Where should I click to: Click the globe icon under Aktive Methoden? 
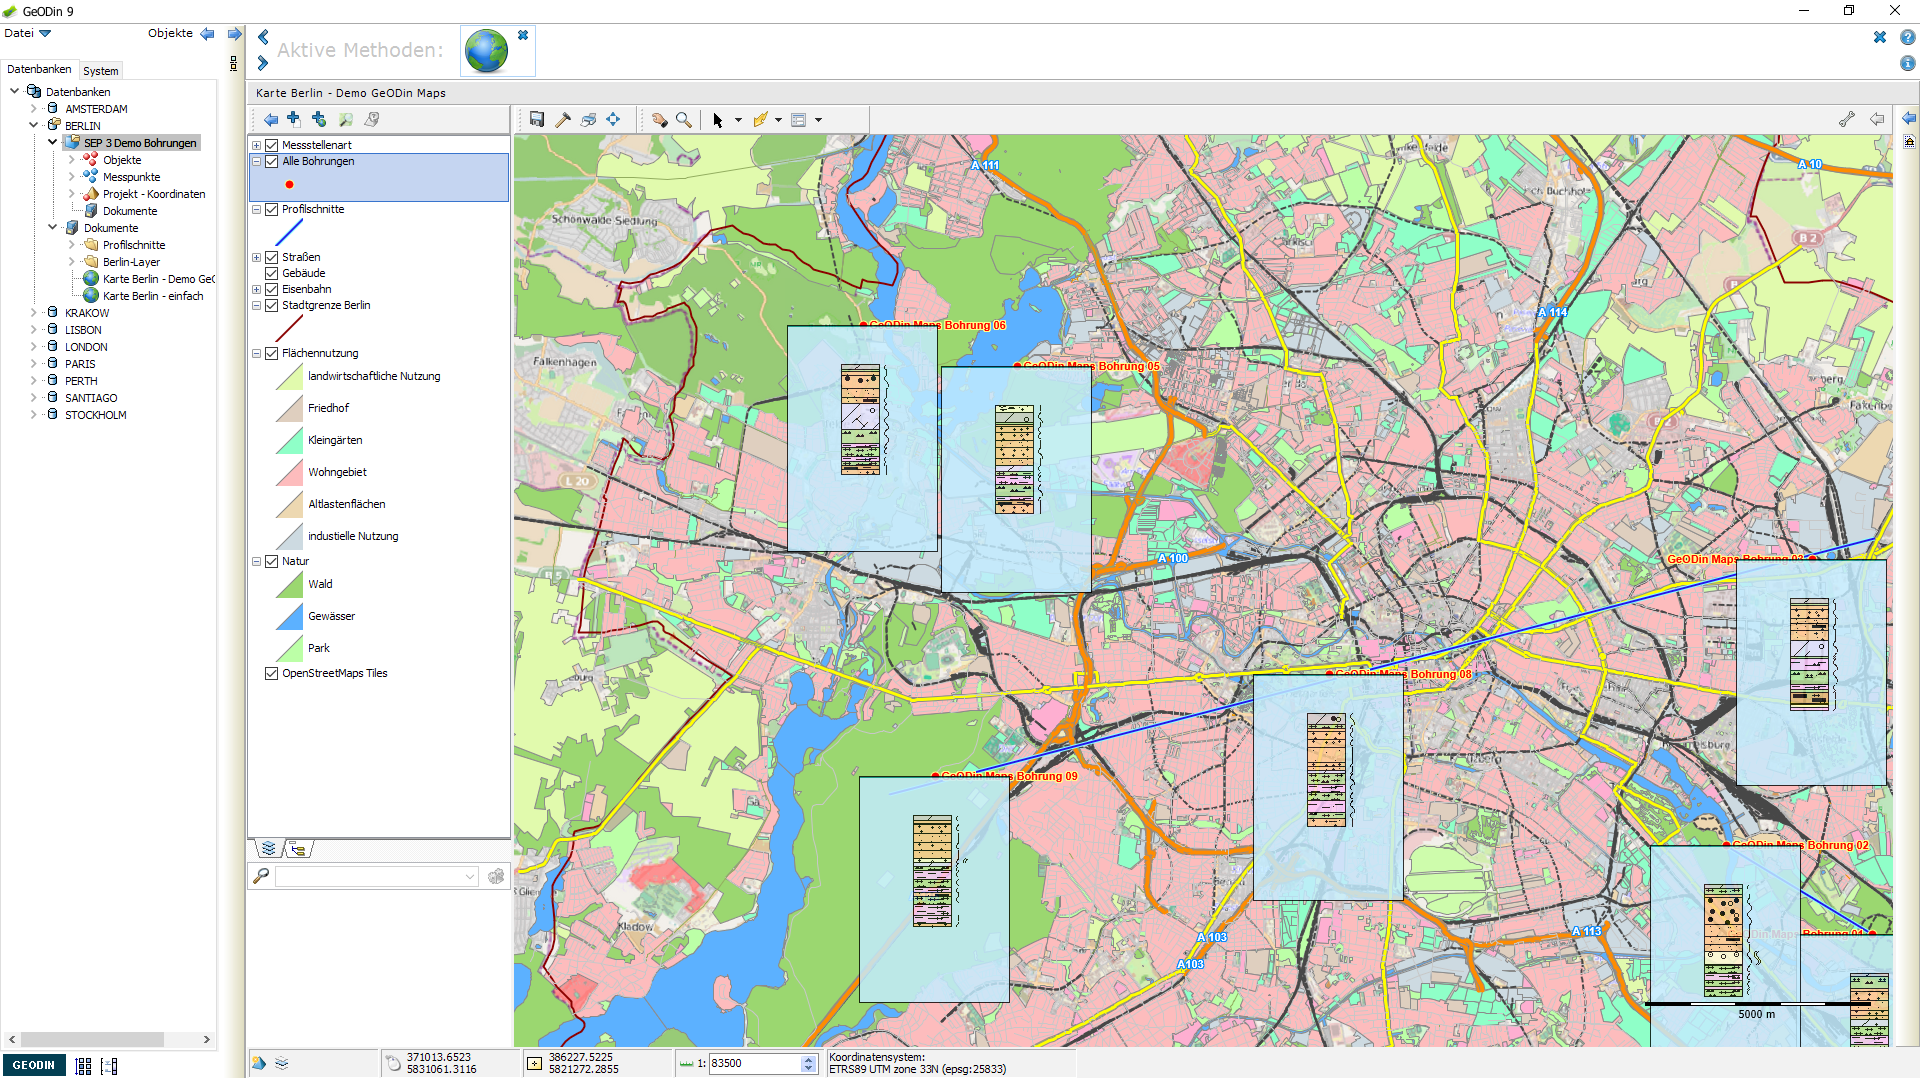click(486, 50)
